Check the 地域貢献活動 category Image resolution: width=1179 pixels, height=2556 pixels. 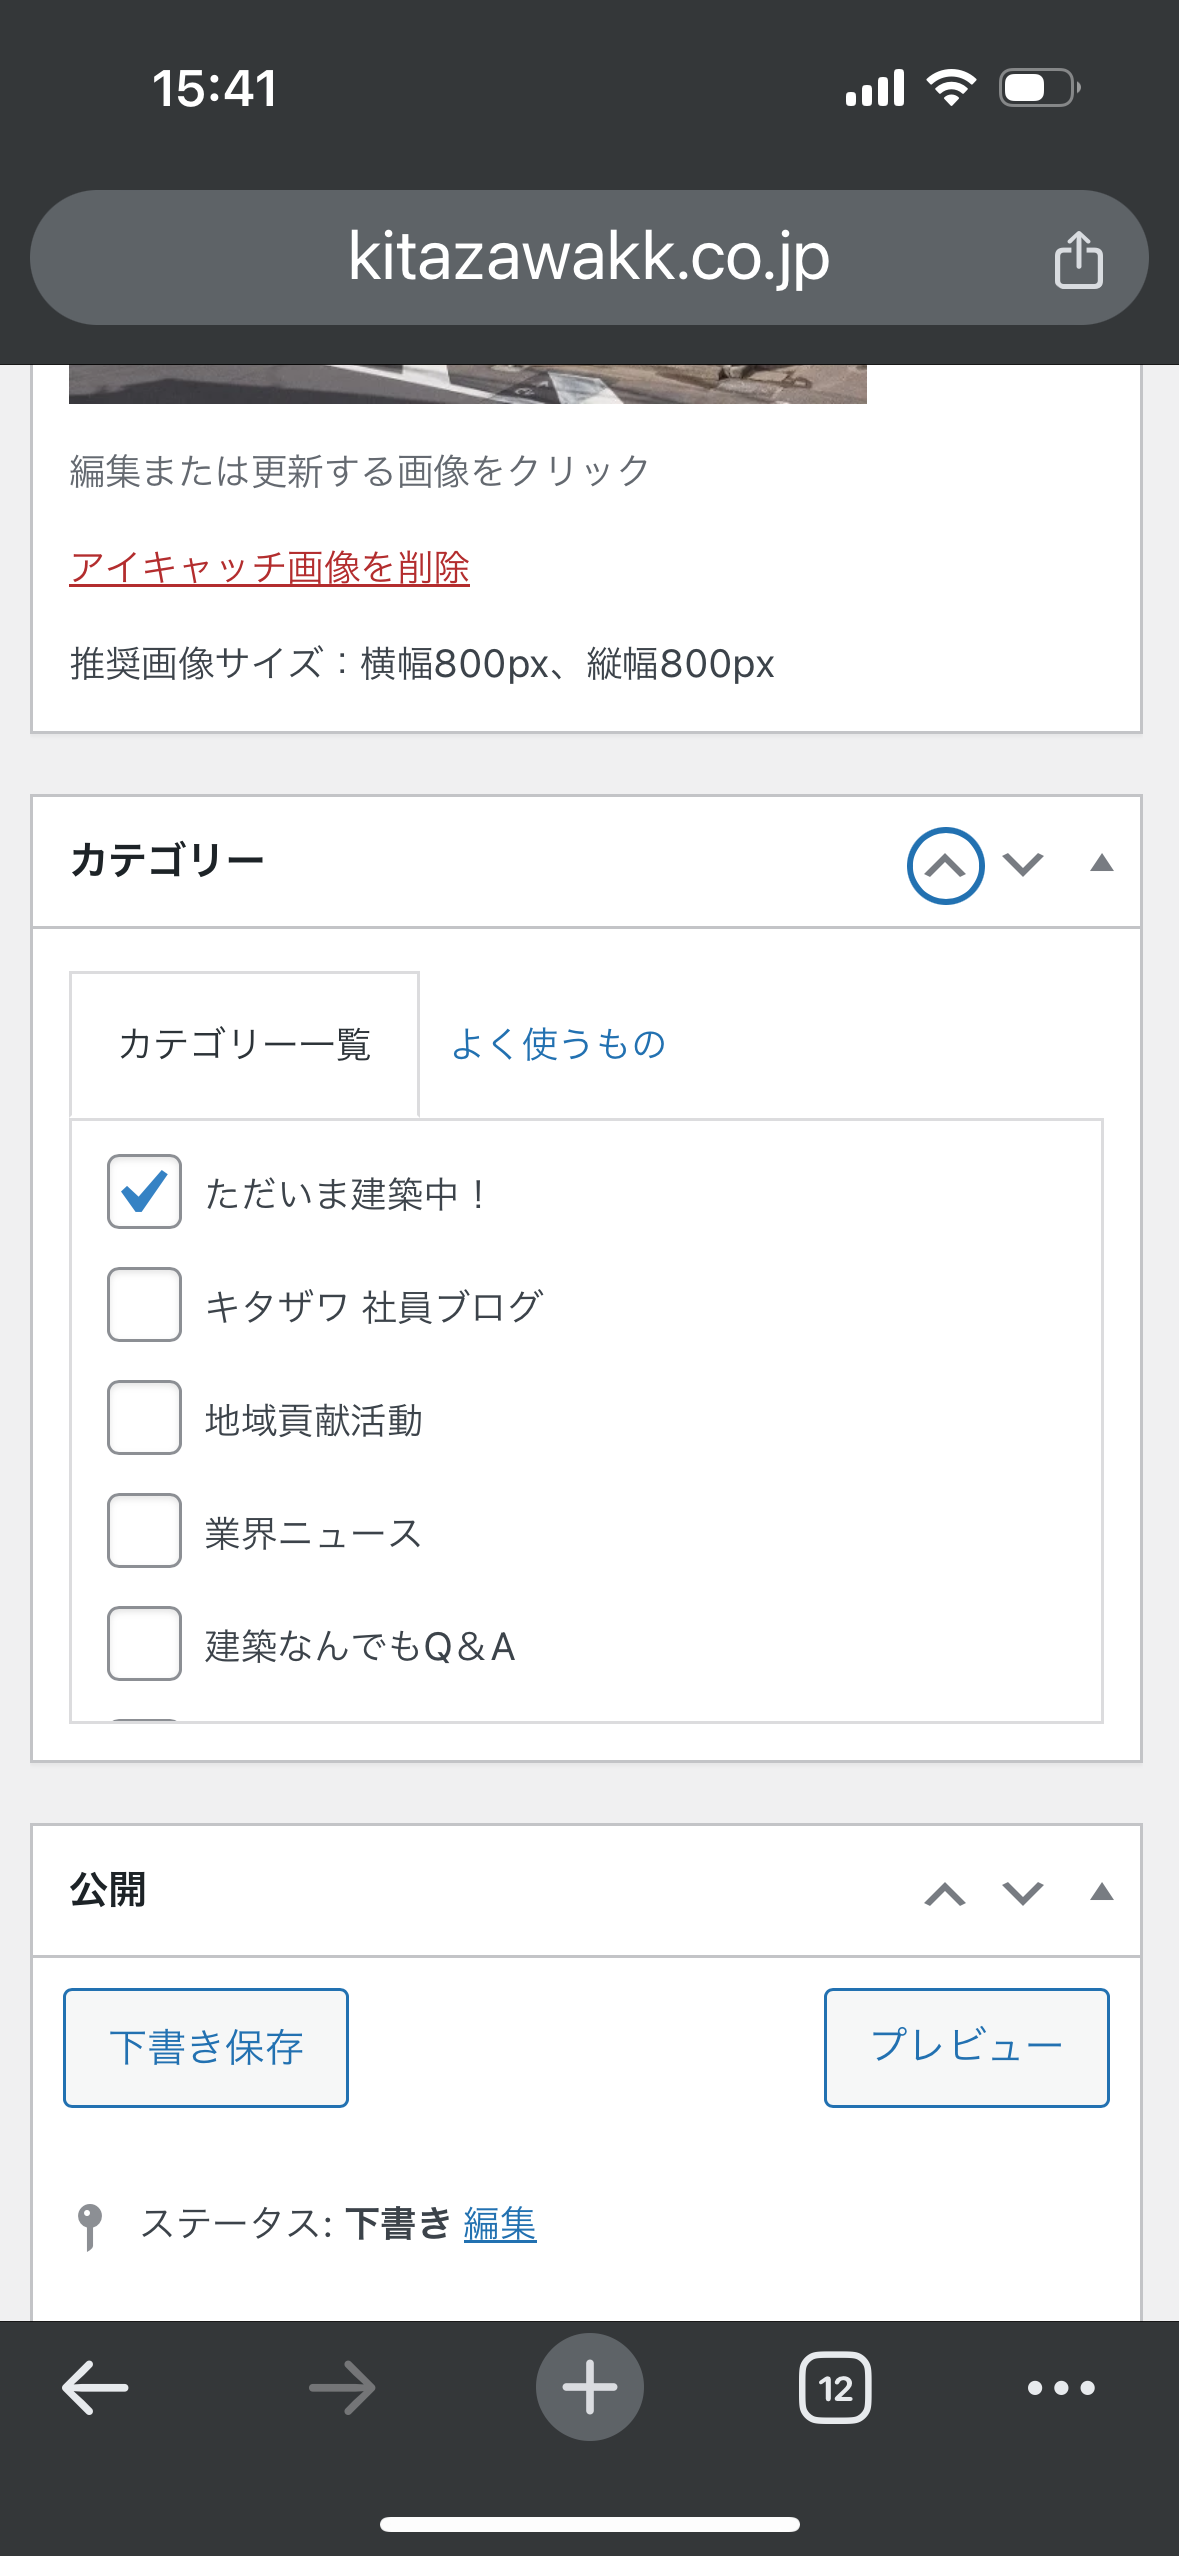click(144, 1417)
